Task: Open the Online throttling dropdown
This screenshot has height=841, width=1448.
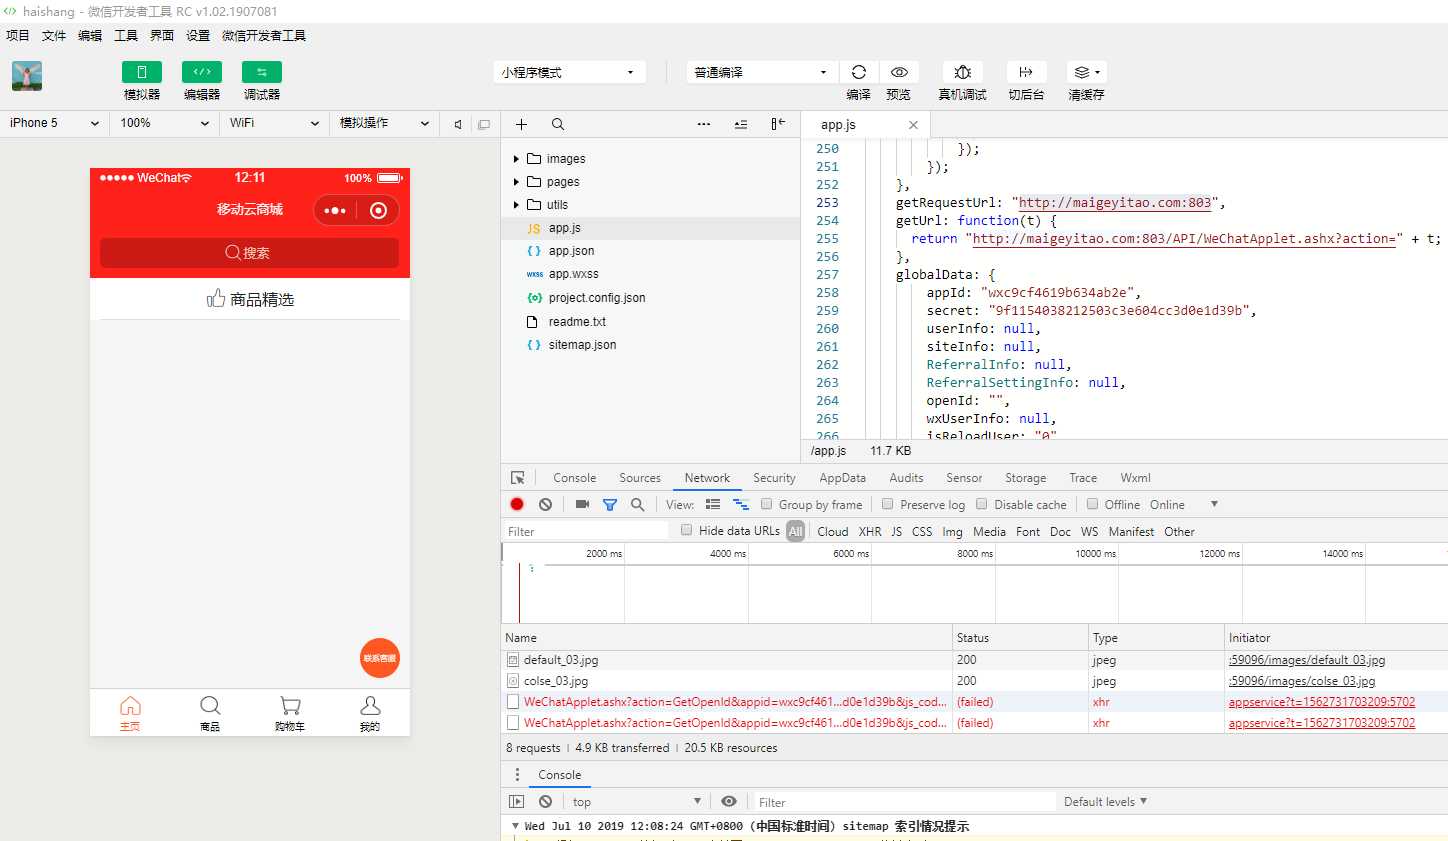Action: [1184, 505]
